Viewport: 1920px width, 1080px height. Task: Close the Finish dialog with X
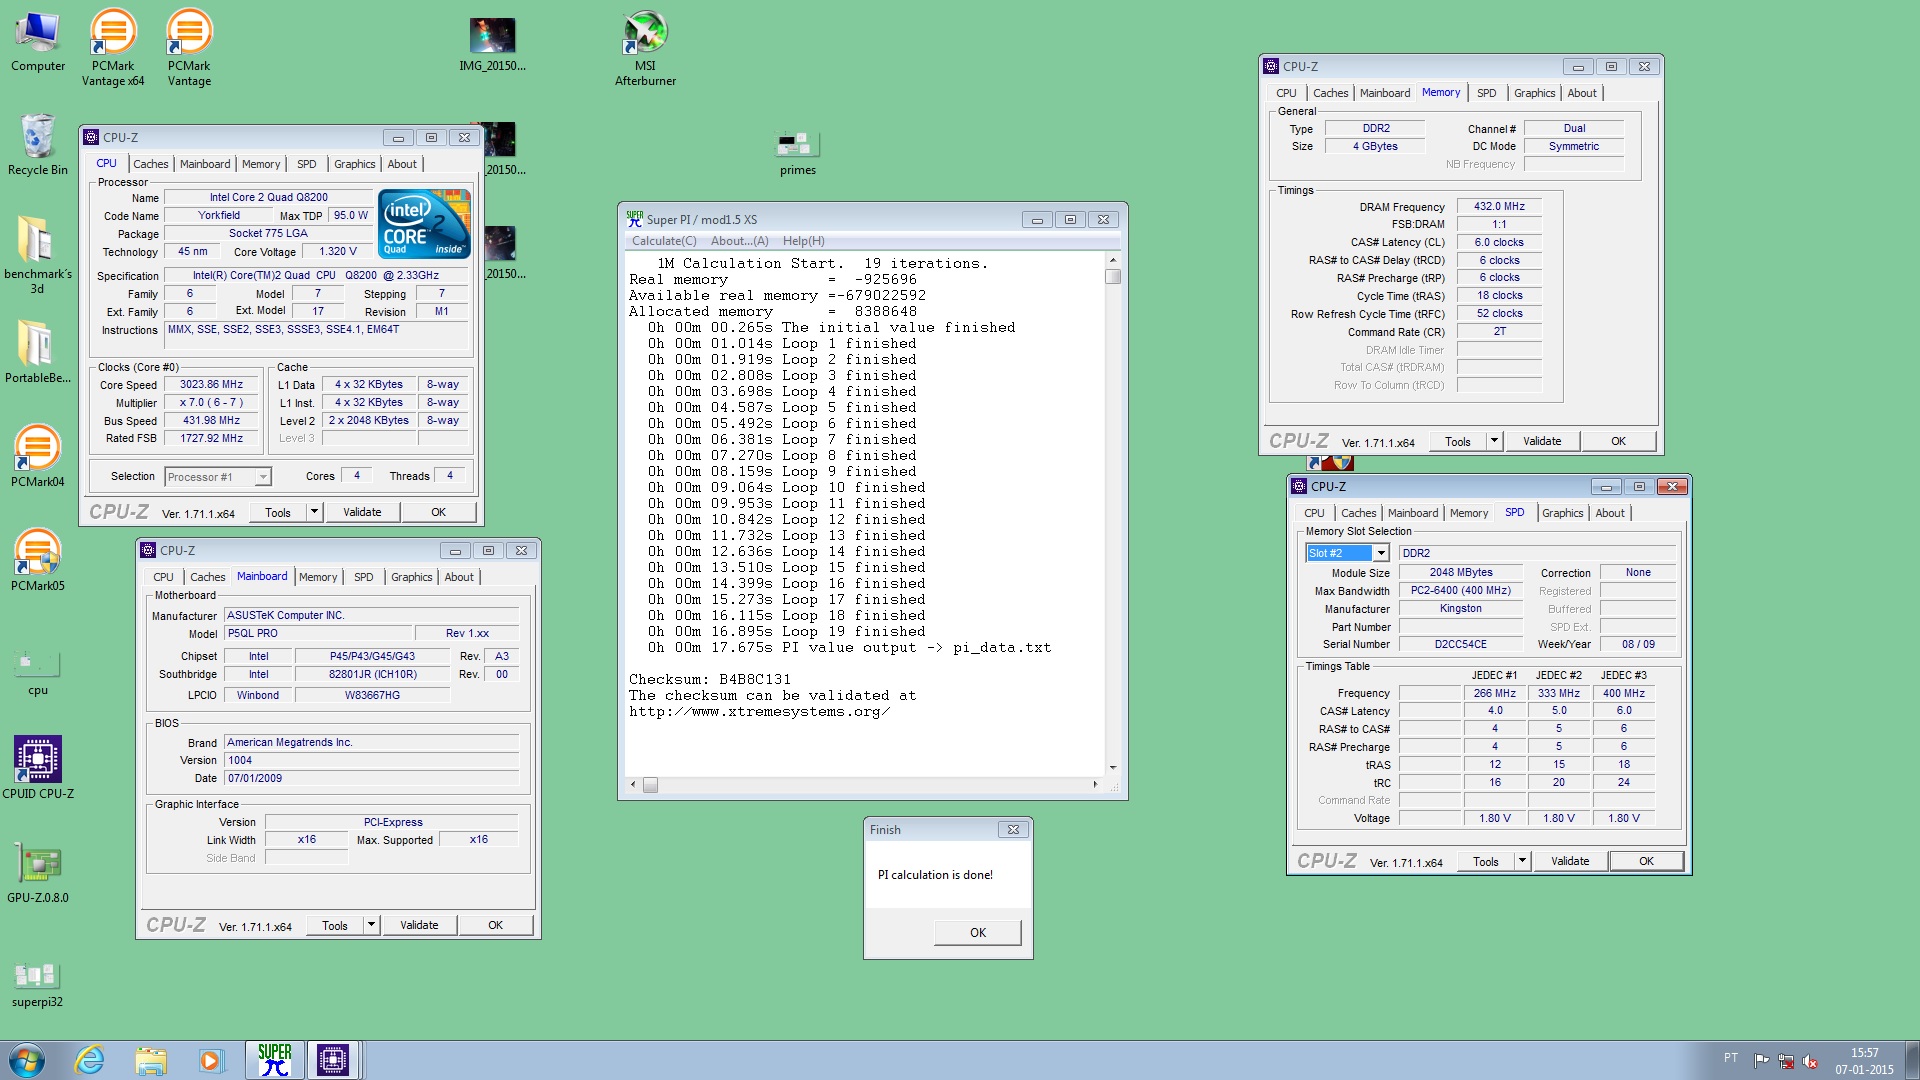click(1013, 829)
